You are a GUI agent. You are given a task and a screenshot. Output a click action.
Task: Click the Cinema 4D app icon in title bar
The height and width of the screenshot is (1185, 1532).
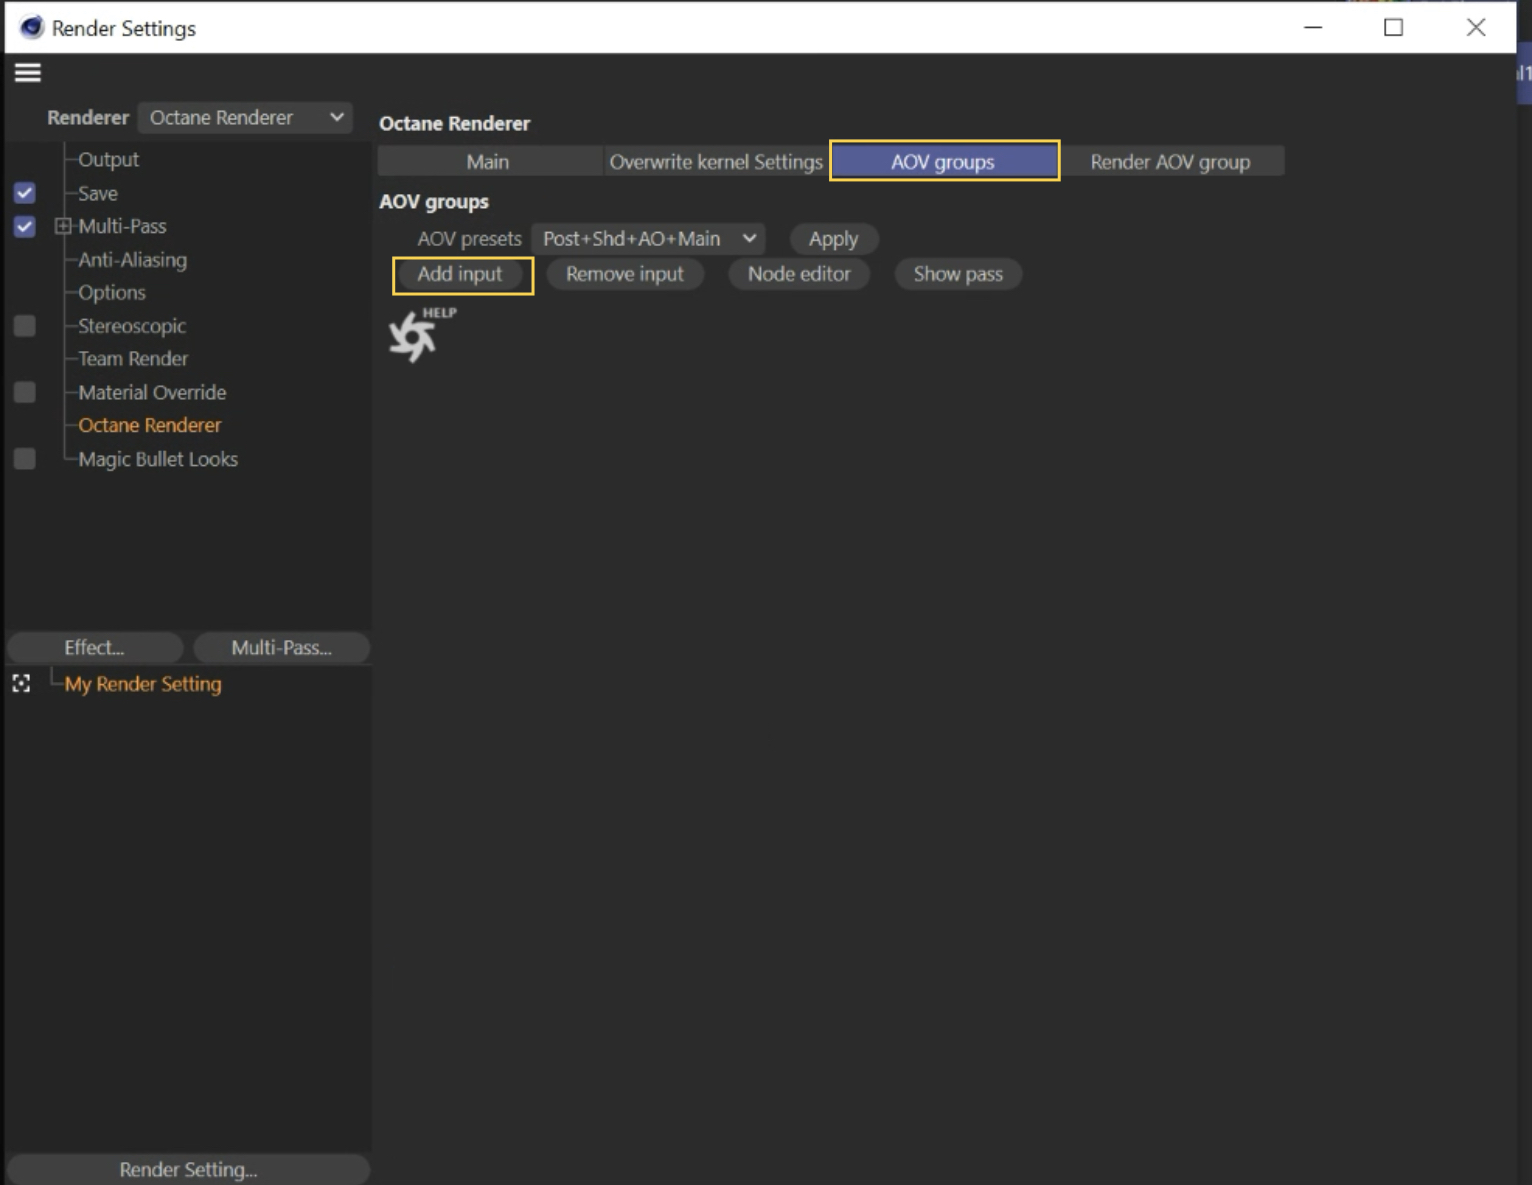(31, 27)
